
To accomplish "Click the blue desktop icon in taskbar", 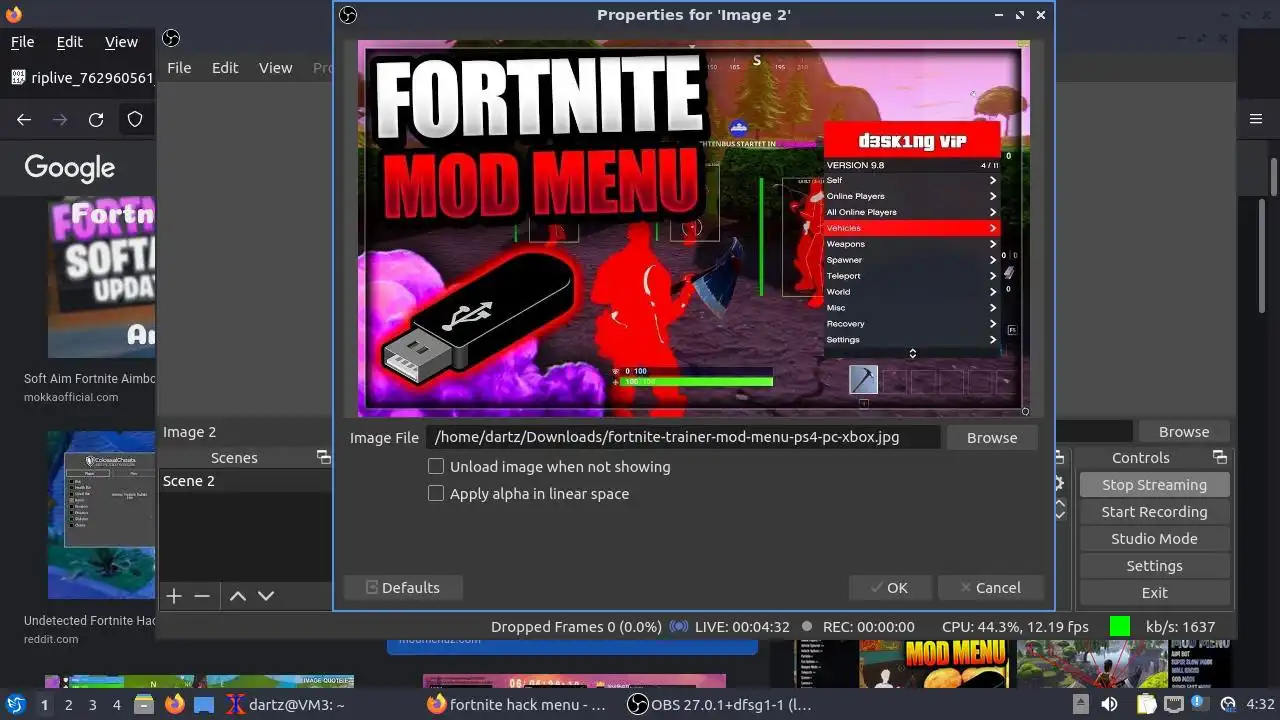I will click(204, 704).
